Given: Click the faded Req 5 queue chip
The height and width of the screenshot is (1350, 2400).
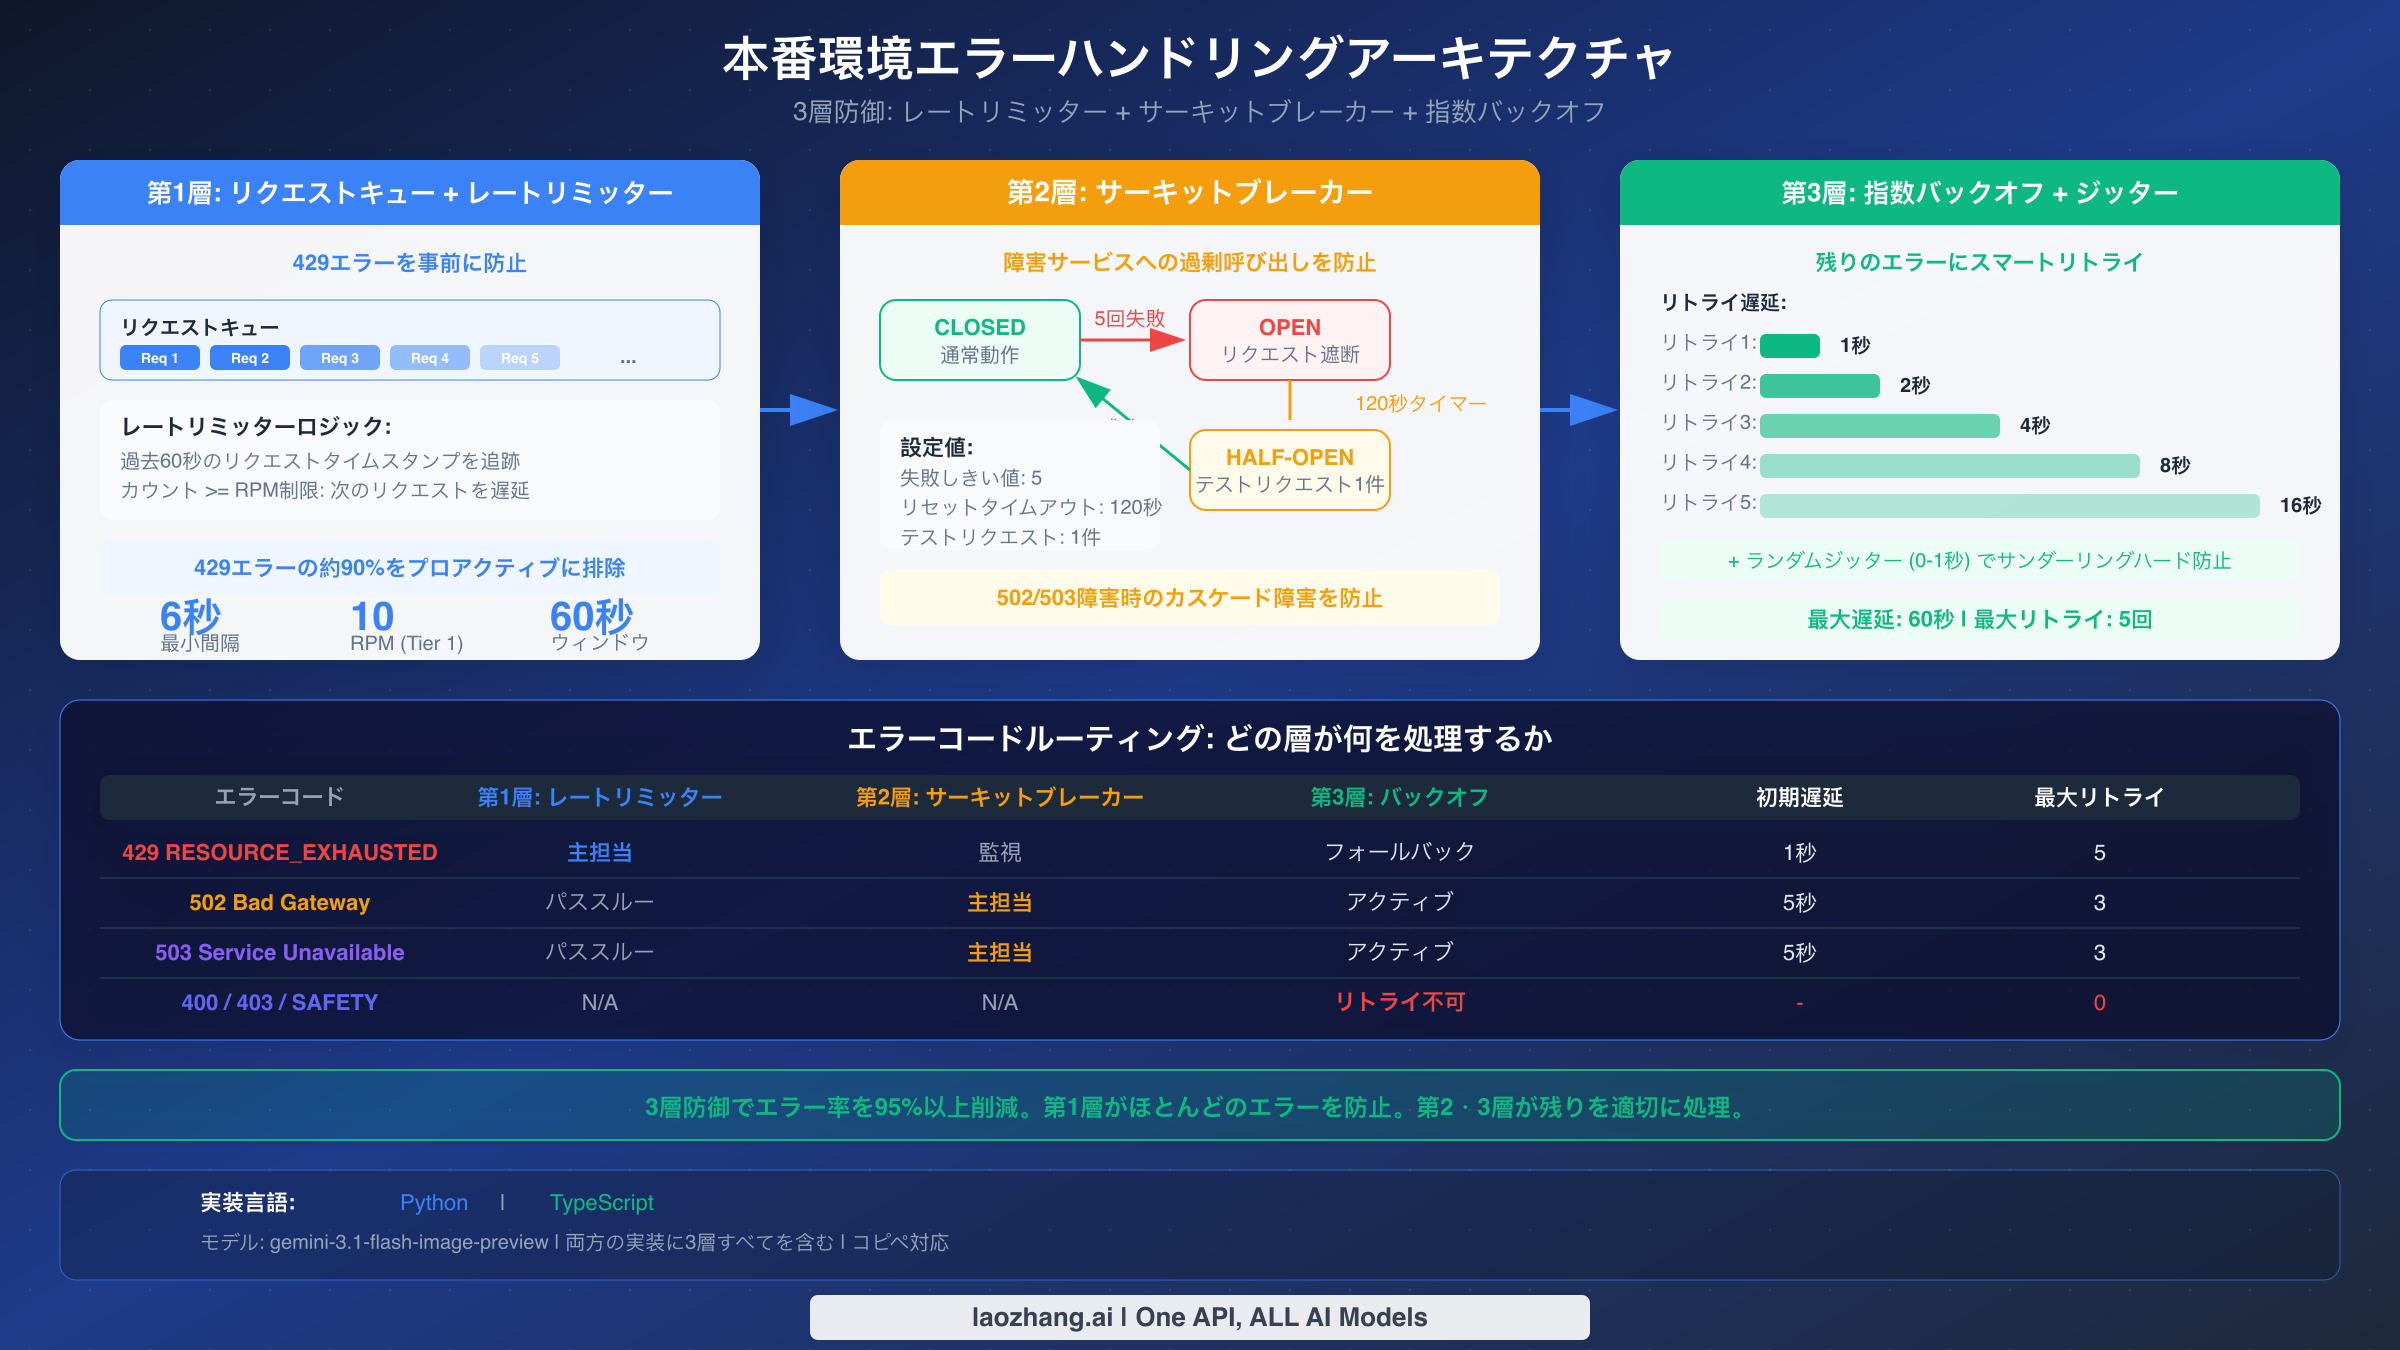Looking at the screenshot, I should [x=519, y=357].
